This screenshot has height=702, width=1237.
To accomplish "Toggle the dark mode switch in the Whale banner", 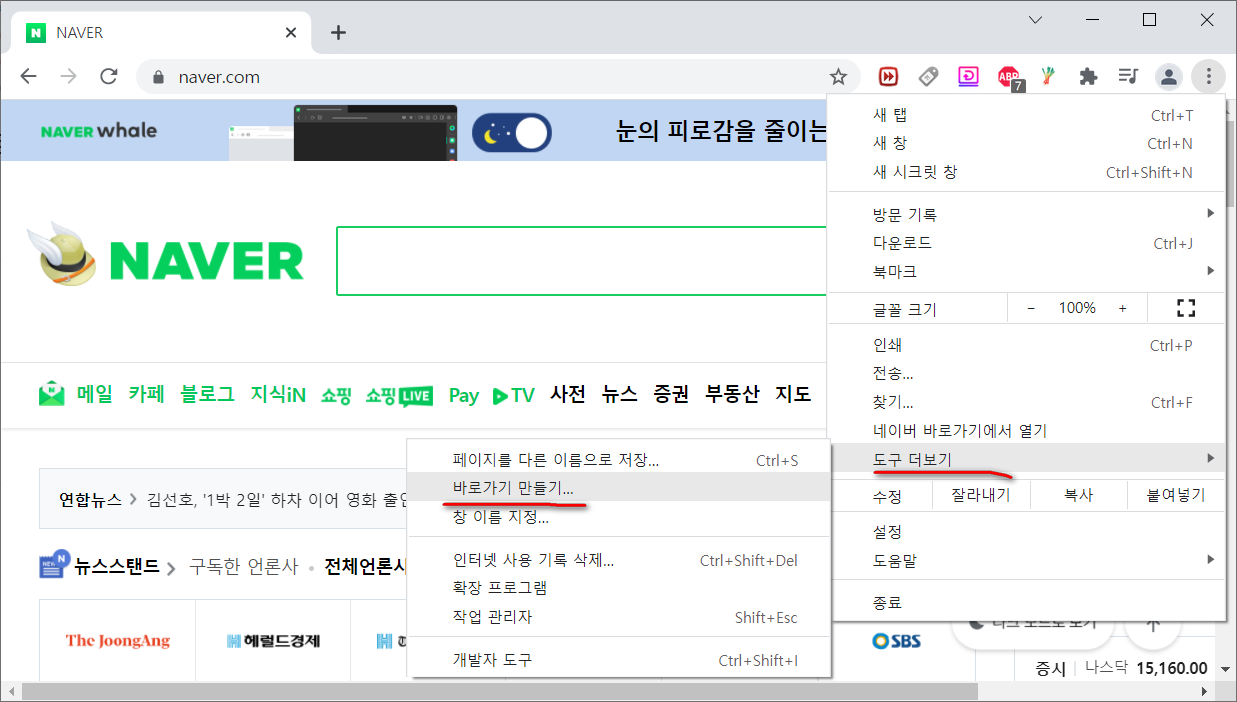I will 512,132.
